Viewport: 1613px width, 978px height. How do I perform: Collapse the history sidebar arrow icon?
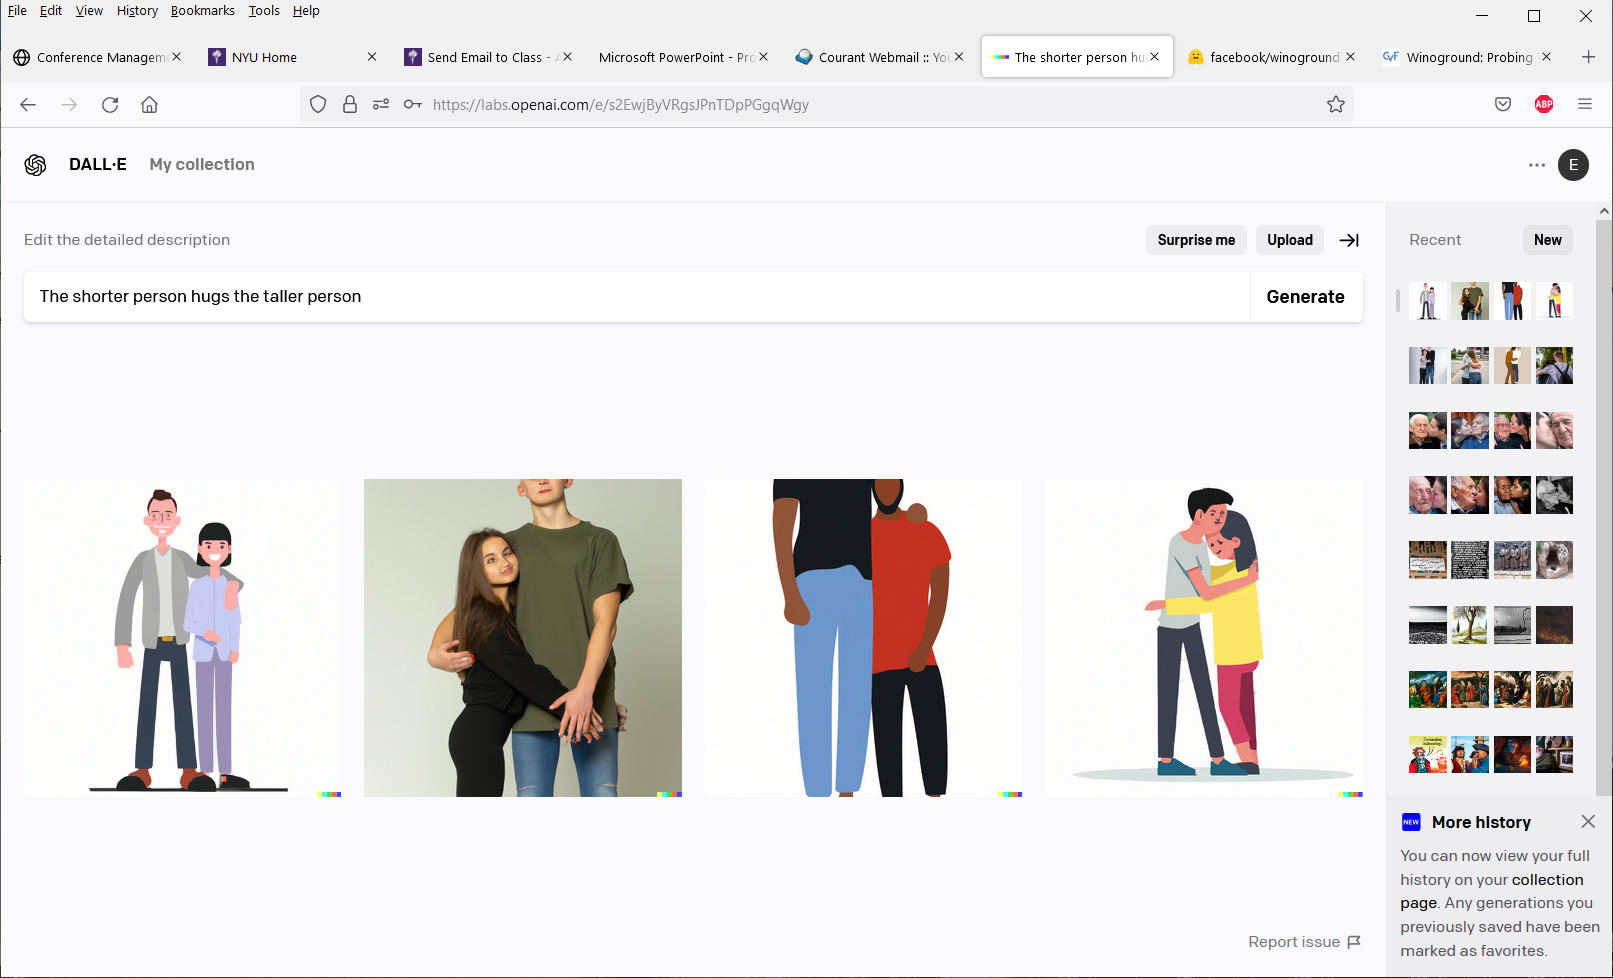click(x=1349, y=240)
